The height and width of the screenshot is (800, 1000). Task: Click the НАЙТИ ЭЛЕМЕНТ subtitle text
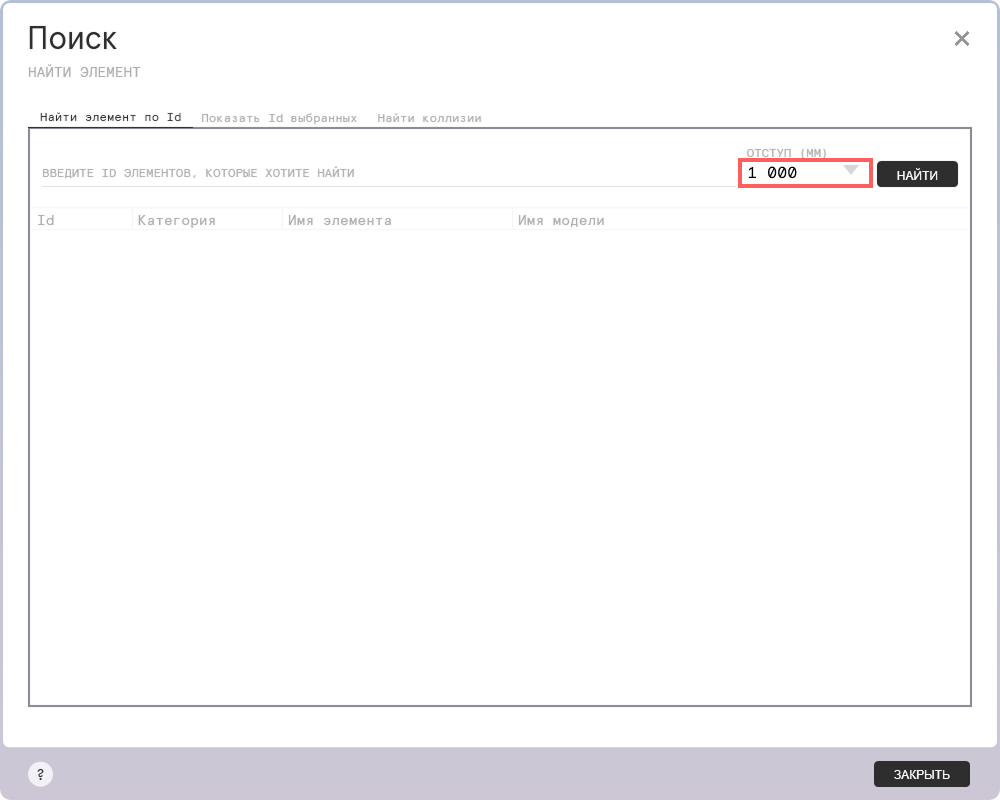click(x=84, y=72)
